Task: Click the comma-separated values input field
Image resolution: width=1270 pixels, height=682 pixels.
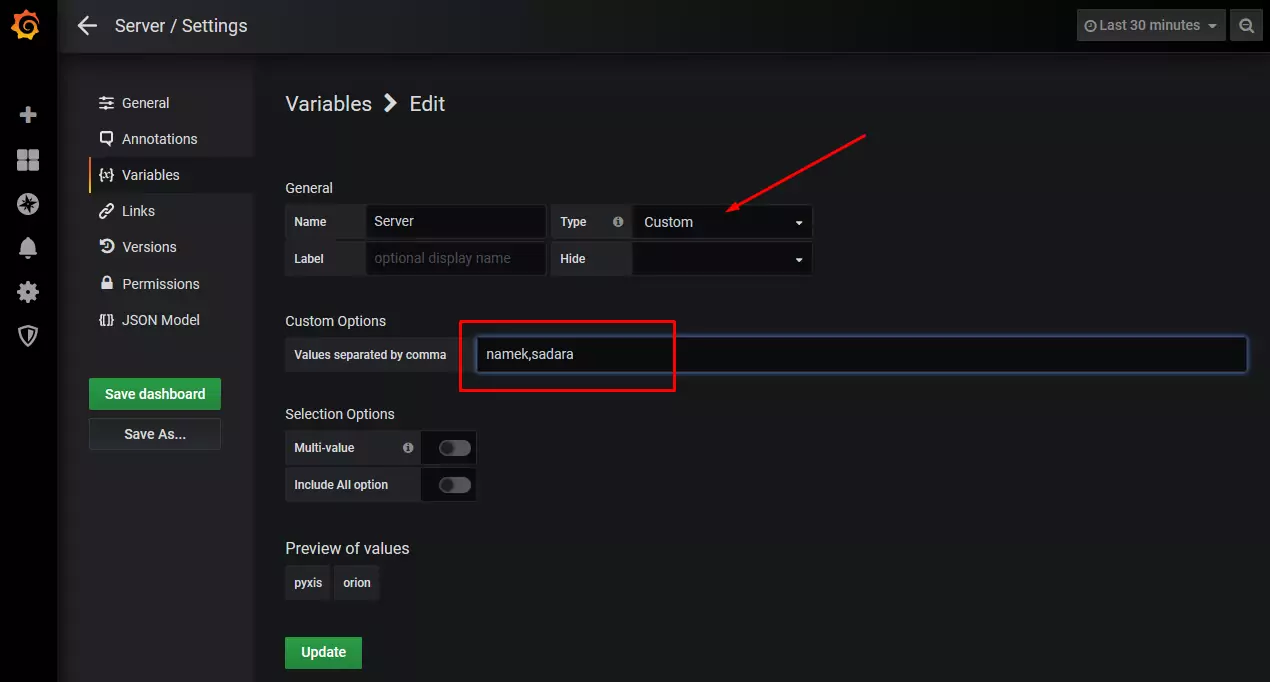Action: pos(861,354)
